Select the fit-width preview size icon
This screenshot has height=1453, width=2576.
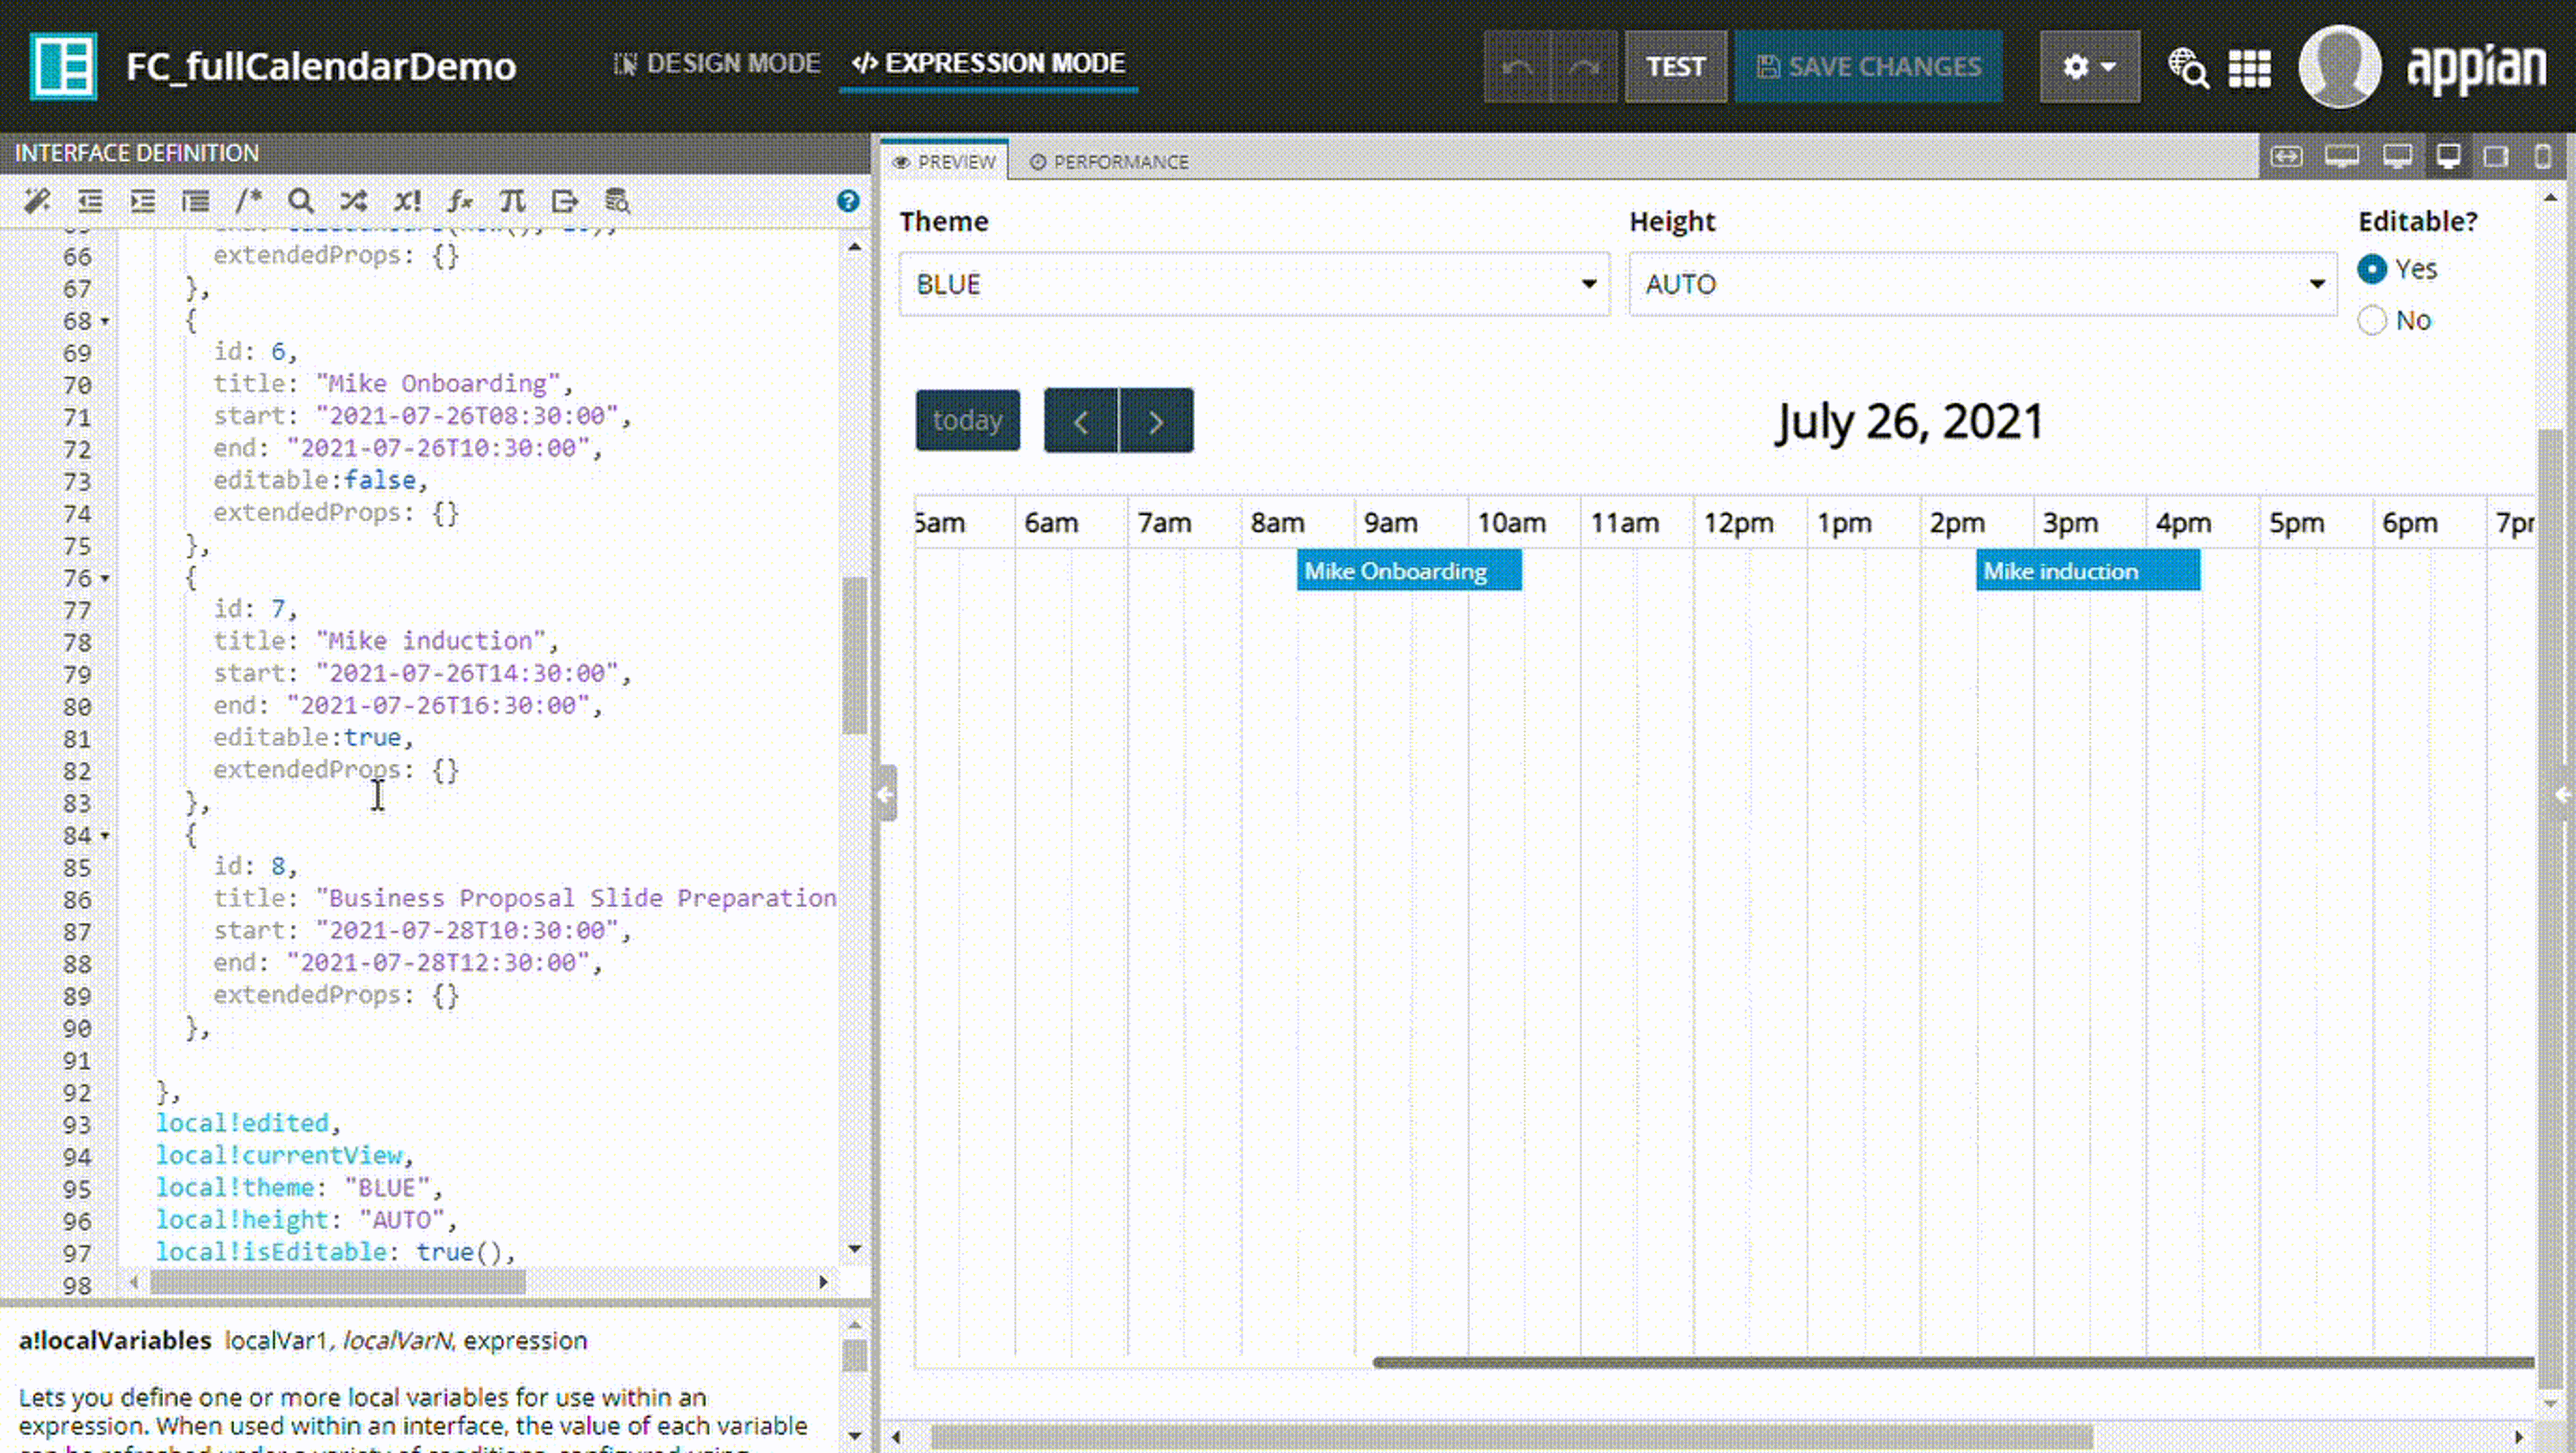(2287, 157)
